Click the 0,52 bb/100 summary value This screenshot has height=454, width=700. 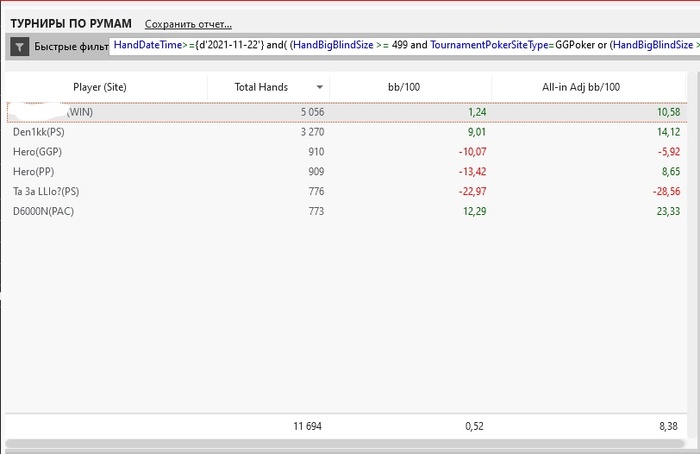click(x=474, y=426)
